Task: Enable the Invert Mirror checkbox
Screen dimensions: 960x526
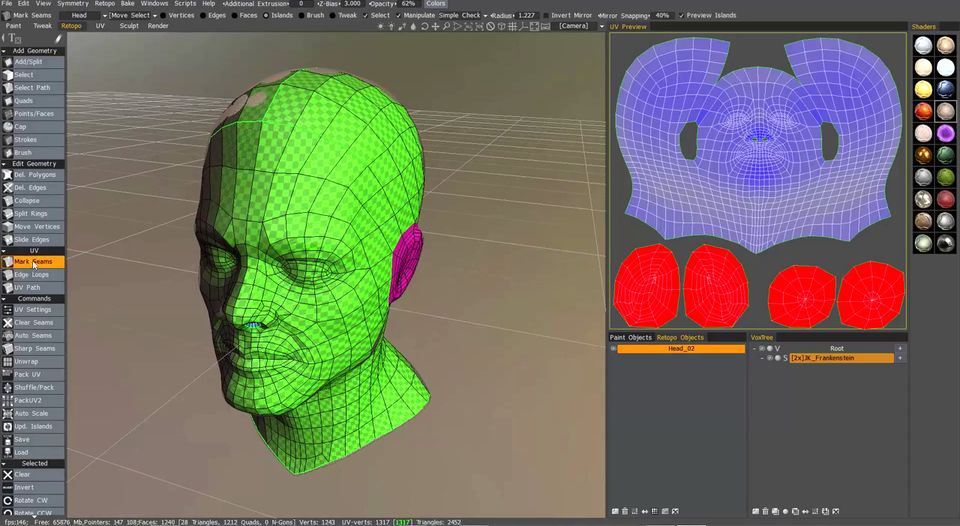Action: pyautogui.click(x=544, y=16)
